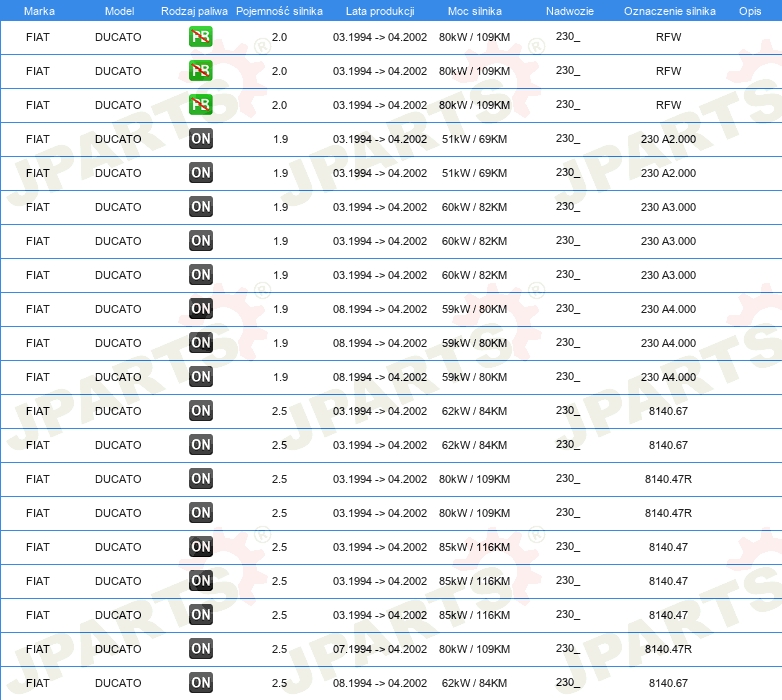Select the 230_ body cell in the 07.1994 row
782x700 pixels.
click(x=568, y=648)
